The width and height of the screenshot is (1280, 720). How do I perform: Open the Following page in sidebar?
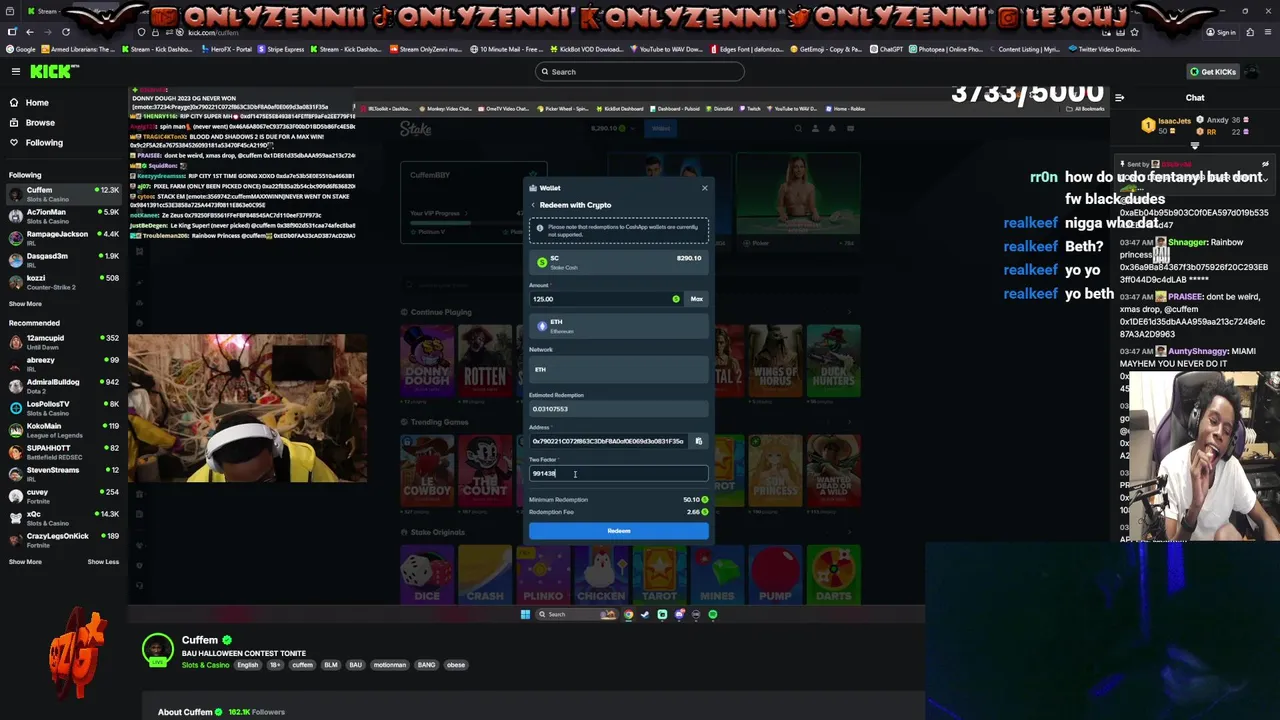[44, 142]
